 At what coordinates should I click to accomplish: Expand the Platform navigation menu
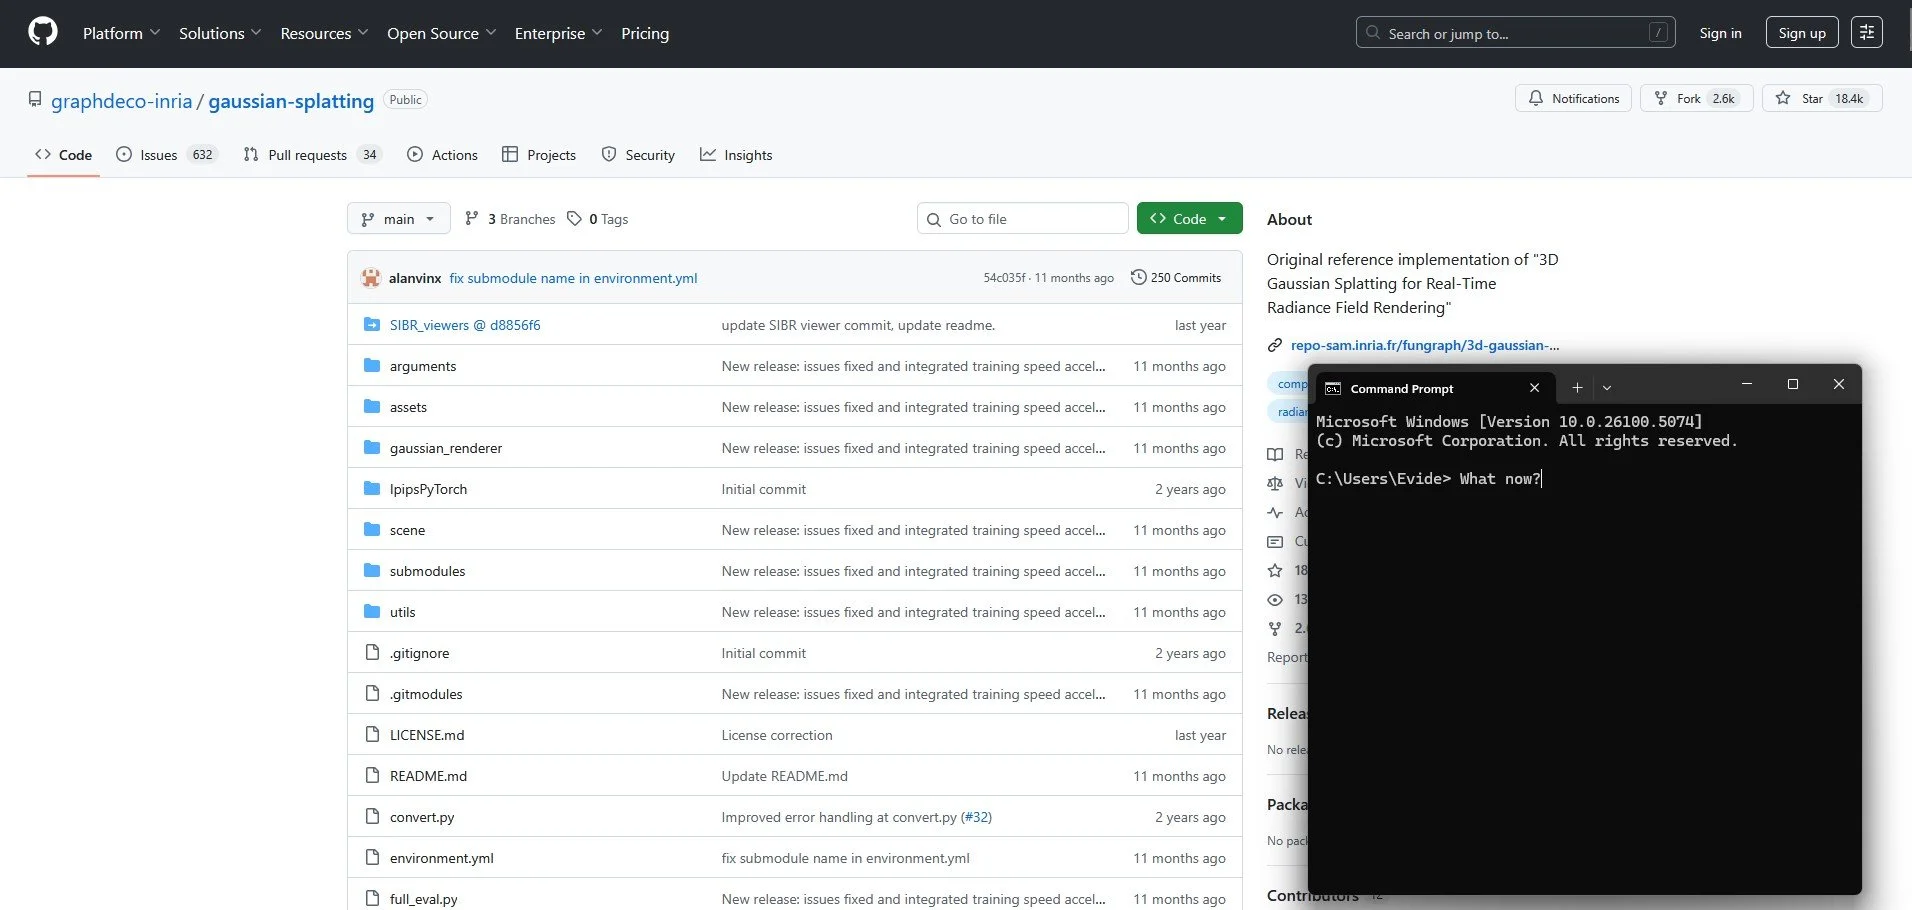point(121,33)
